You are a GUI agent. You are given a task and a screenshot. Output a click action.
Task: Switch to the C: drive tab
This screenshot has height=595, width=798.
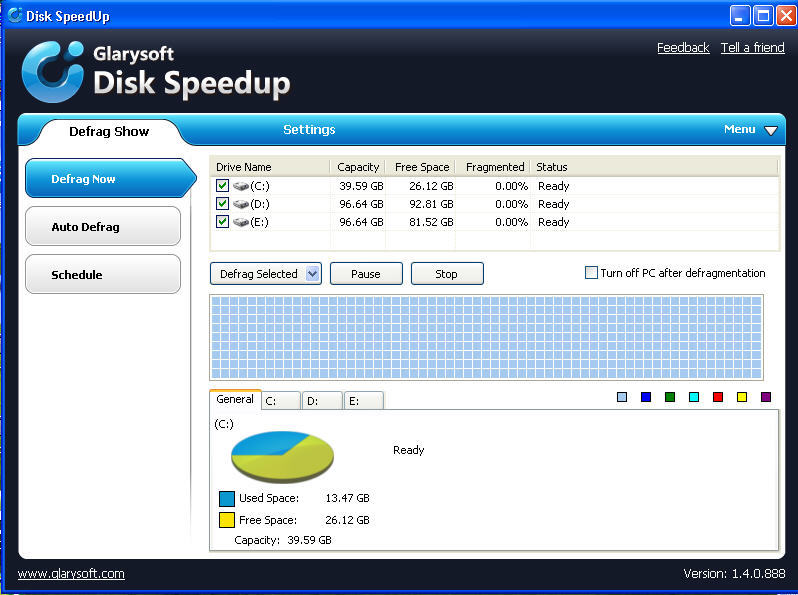(281, 401)
